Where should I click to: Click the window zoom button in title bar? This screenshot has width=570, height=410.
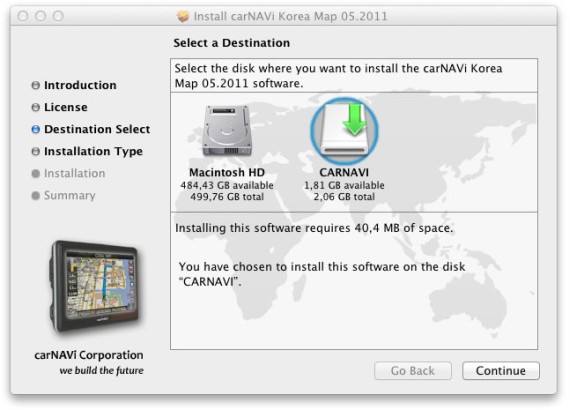[58, 16]
